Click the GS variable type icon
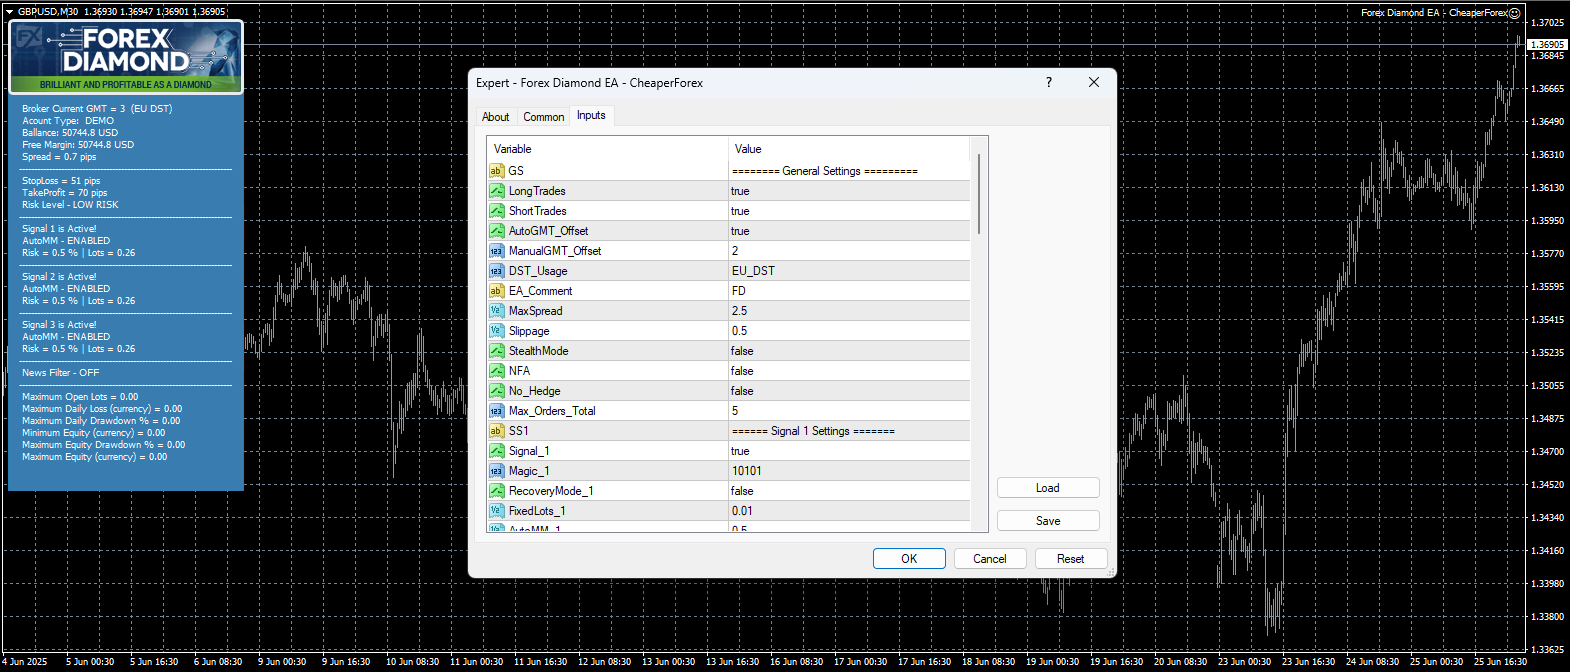 [496, 171]
